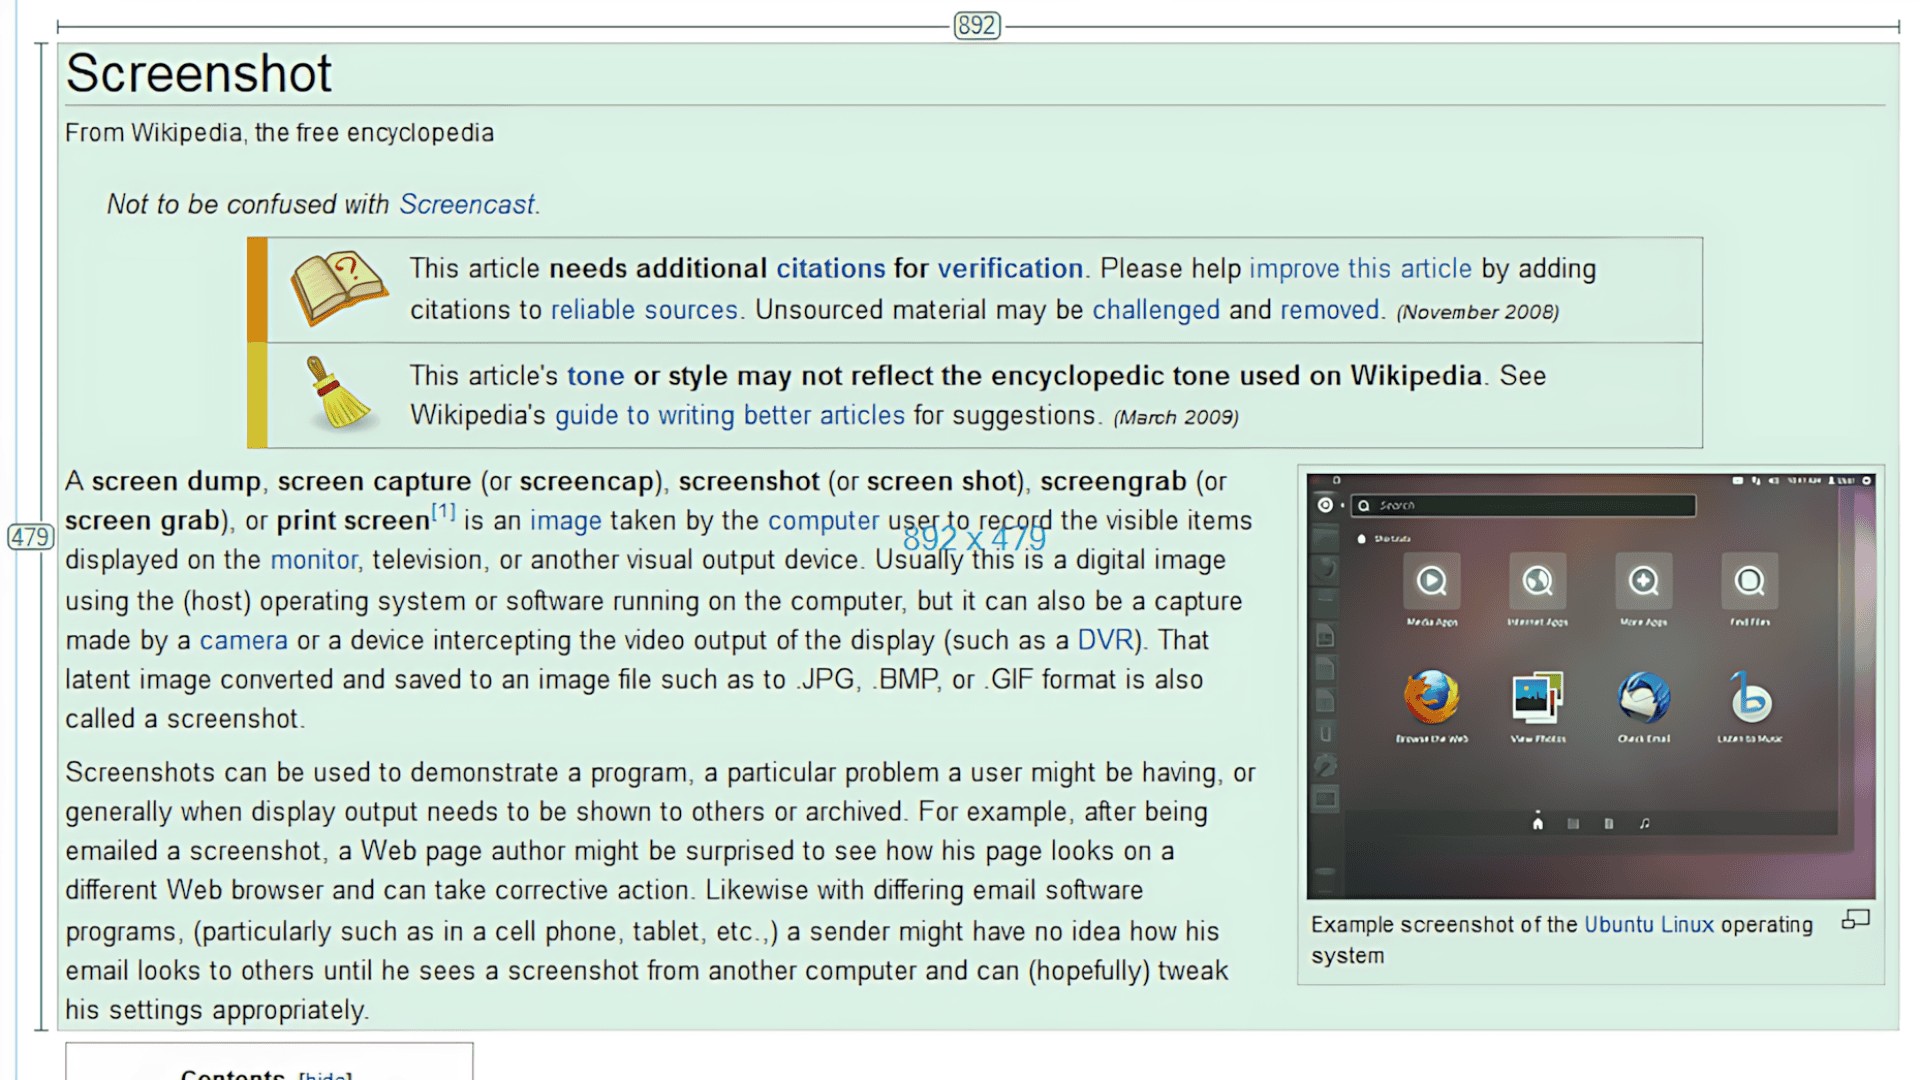
Task: Click the enlarge thumbnail icon below the image
Action: 1855,919
